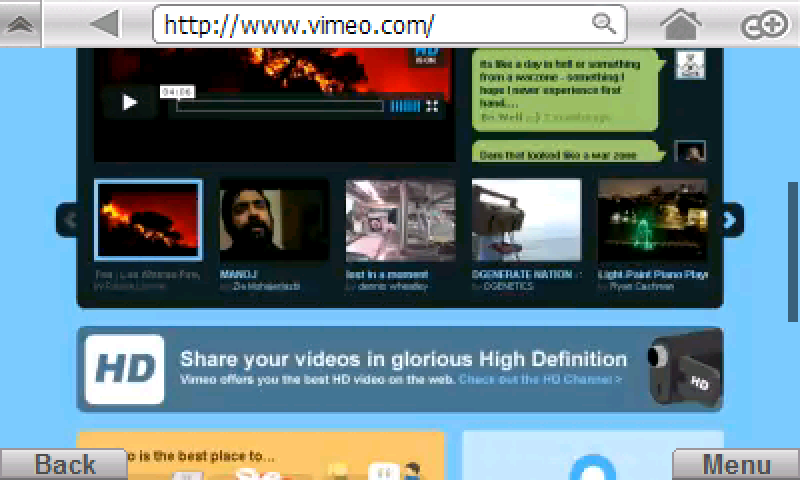Viewport: 800px width, 480px height.
Task: Select the fire video thumbnail
Action: pos(148,220)
